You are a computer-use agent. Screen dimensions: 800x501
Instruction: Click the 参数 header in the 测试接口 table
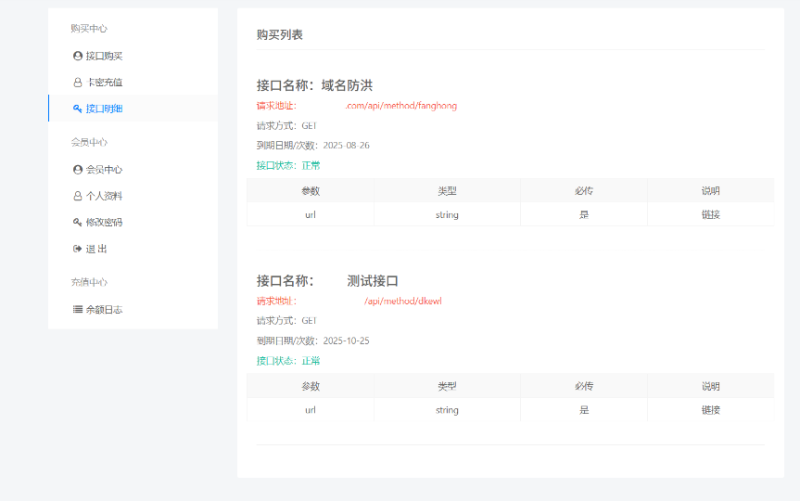coord(310,386)
